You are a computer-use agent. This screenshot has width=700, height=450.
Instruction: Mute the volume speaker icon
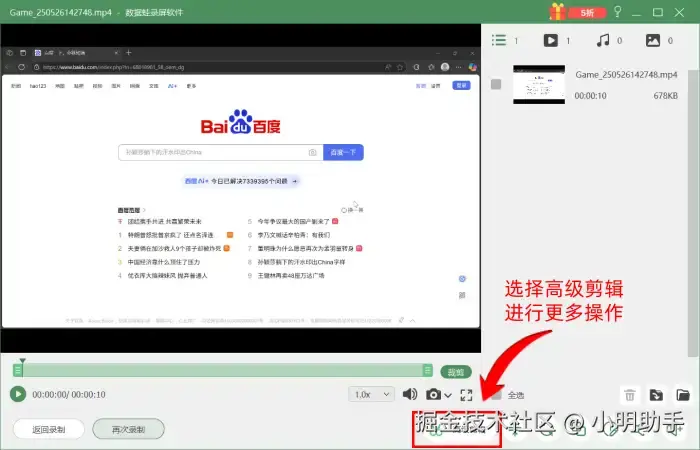[x=410, y=394]
